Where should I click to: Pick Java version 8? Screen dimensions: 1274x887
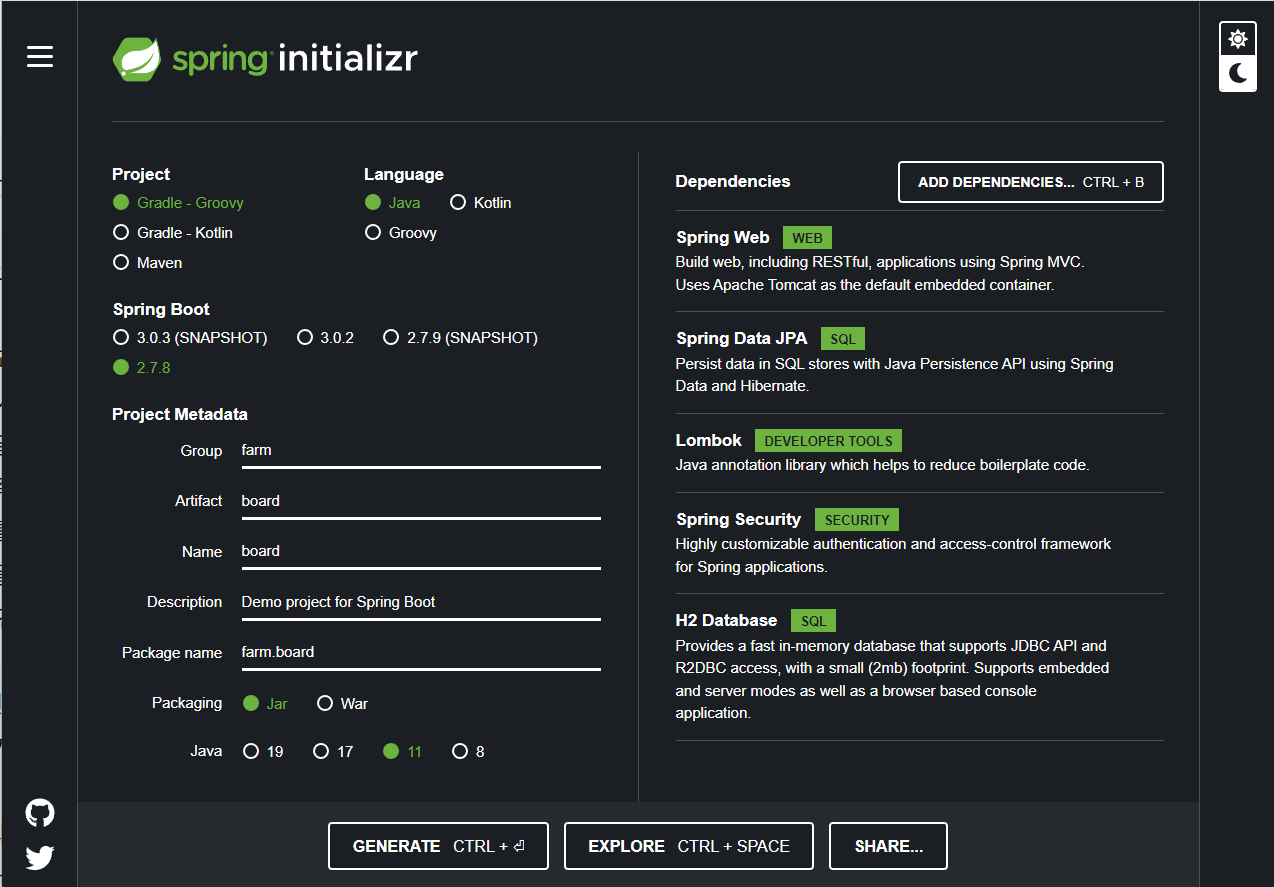point(468,751)
